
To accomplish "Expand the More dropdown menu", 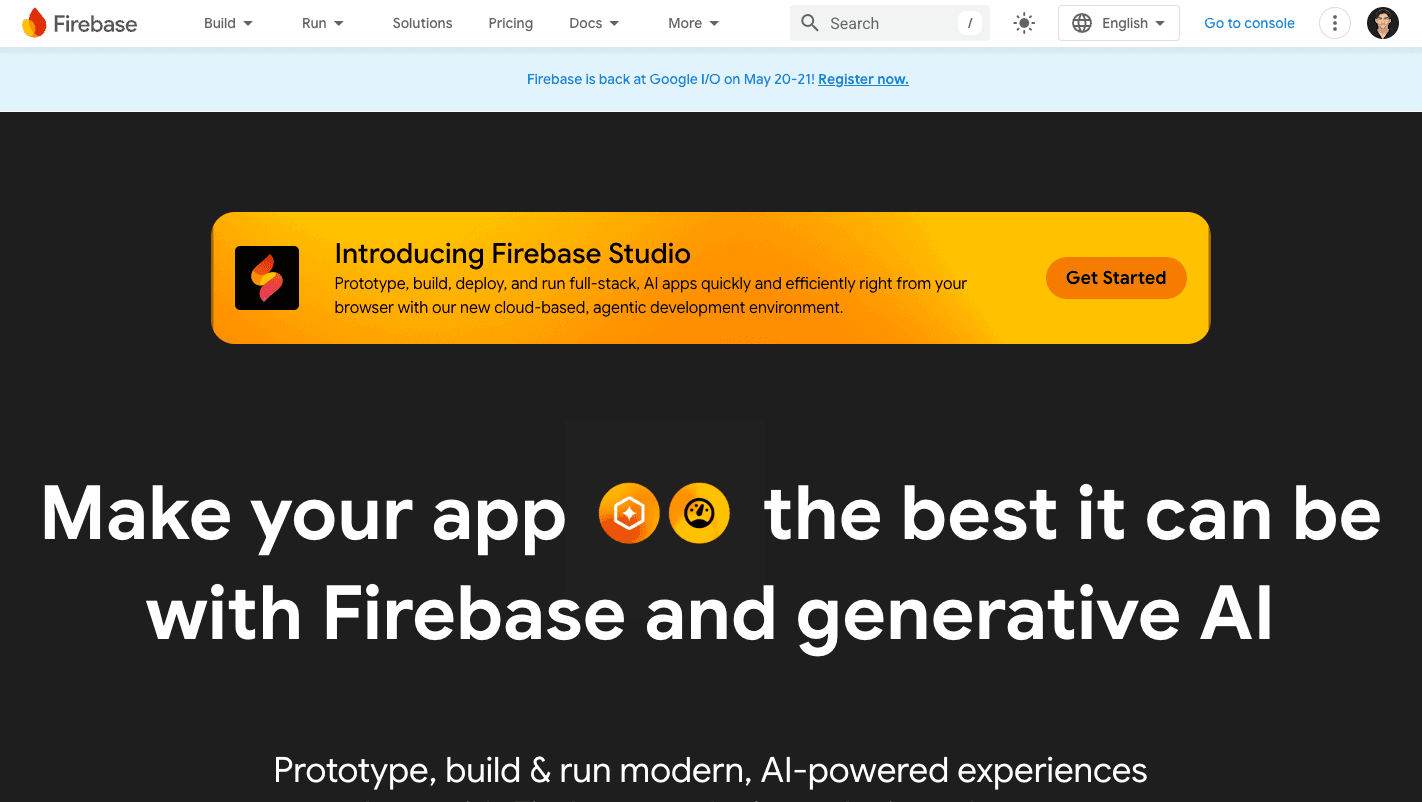I will click(x=694, y=23).
